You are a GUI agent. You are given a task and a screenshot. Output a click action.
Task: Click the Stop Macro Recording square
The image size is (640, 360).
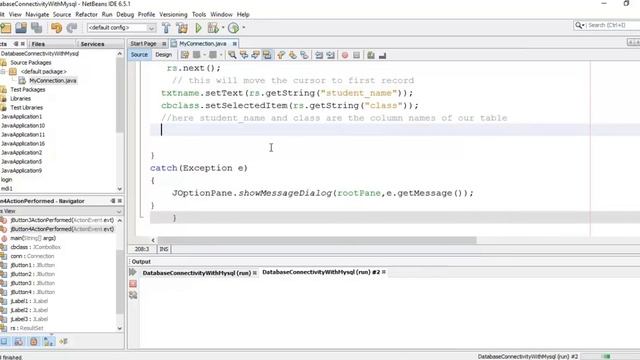click(356, 55)
